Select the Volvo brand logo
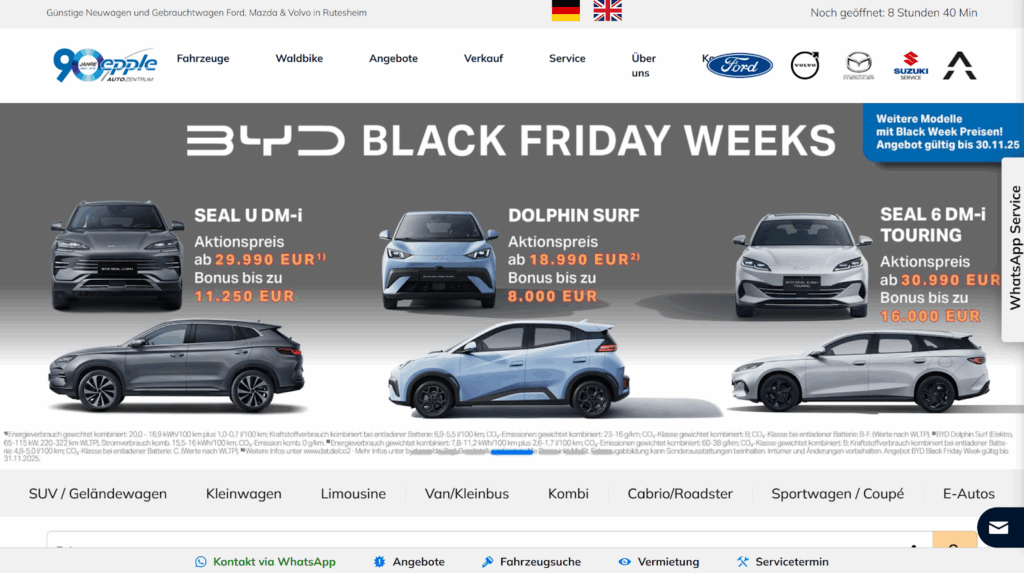 pyautogui.click(x=805, y=65)
